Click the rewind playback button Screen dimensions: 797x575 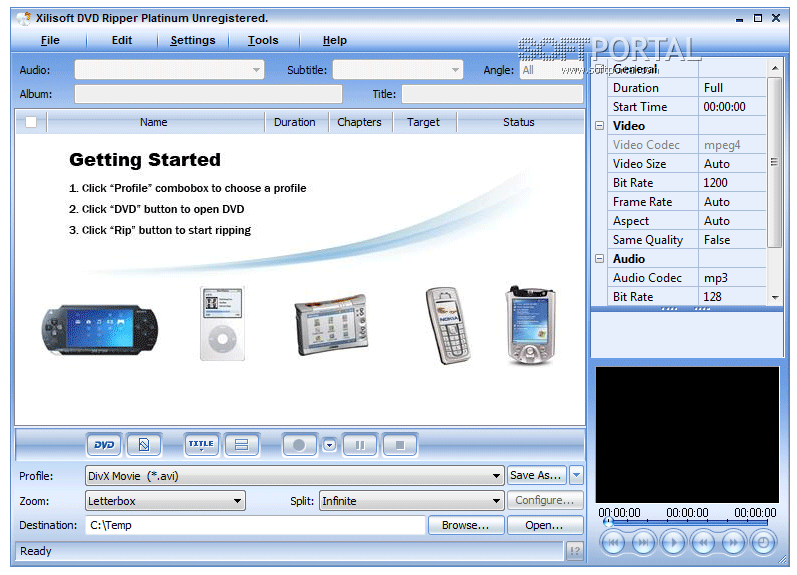[703, 542]
